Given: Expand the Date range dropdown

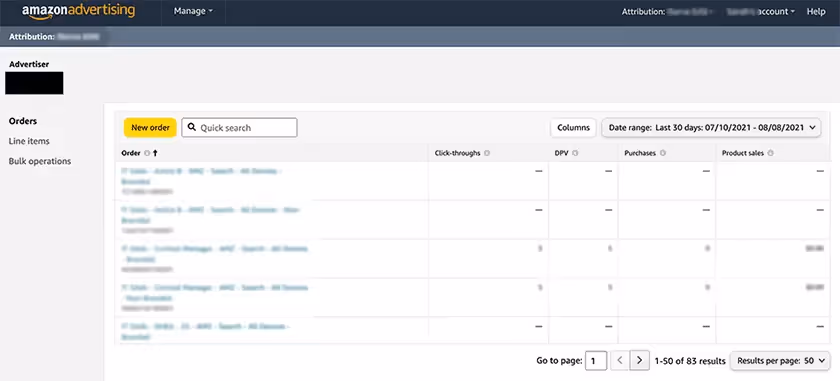Looking at the screenshot, I should tap(711, 128).
